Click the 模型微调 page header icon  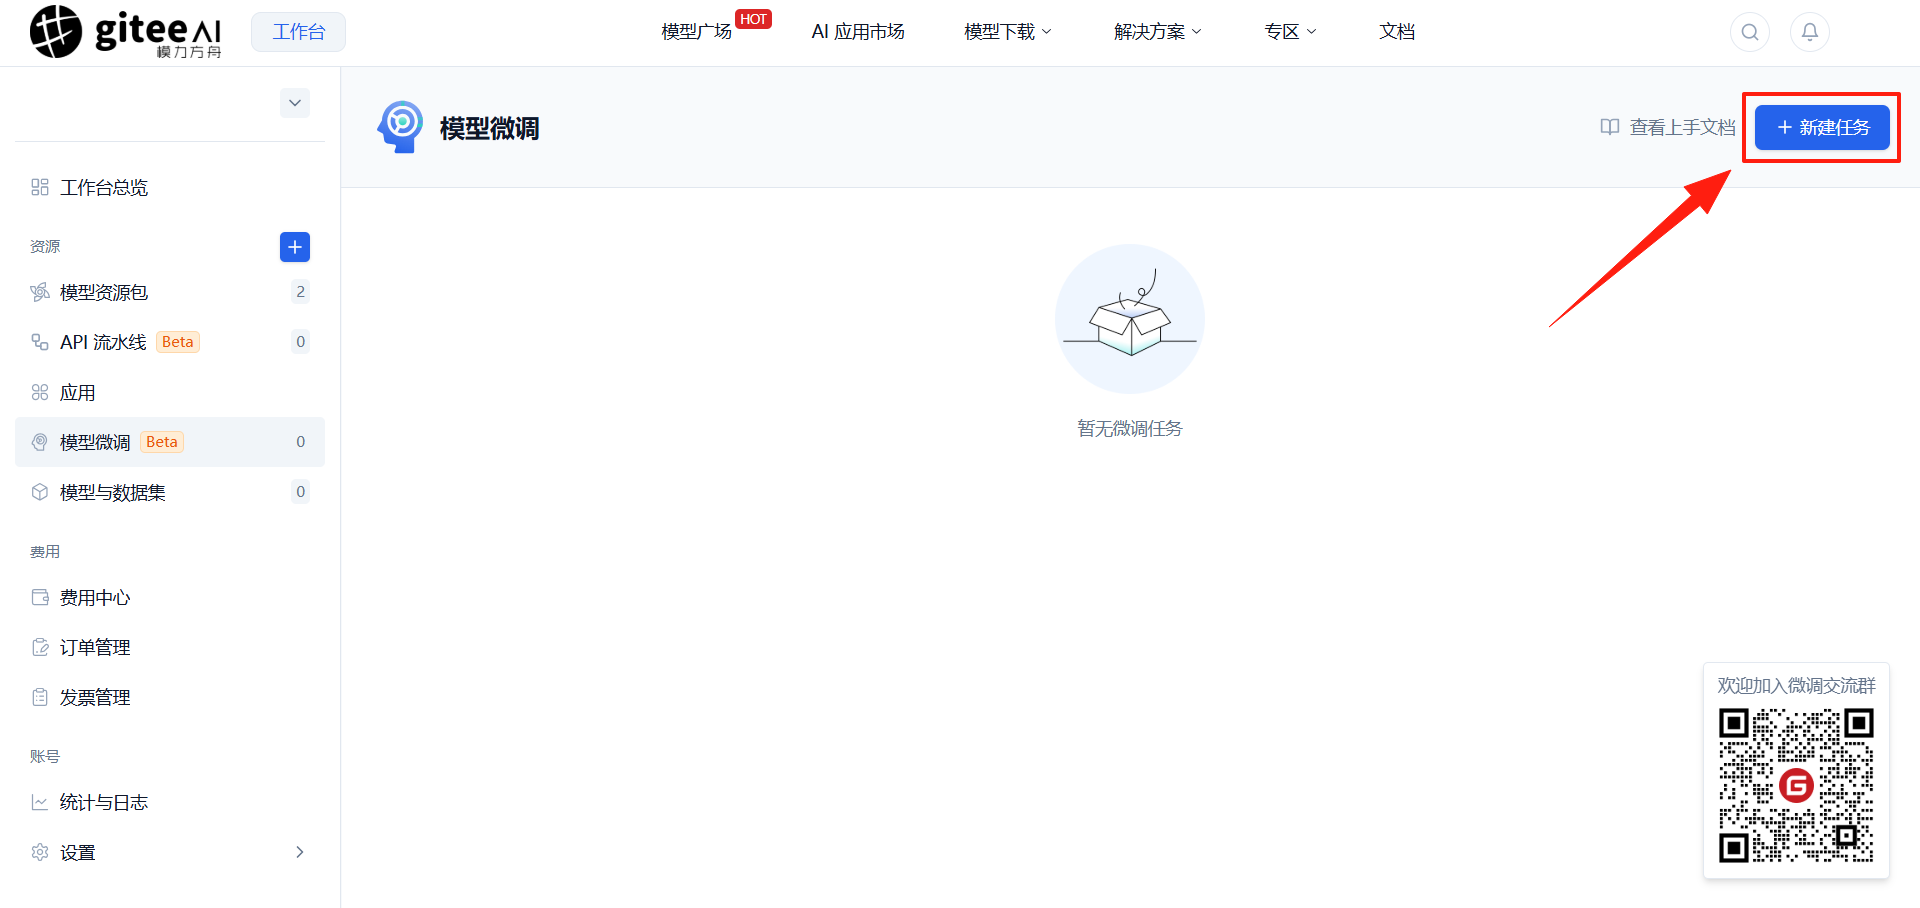pyautogui.click(x=400, y=127)
